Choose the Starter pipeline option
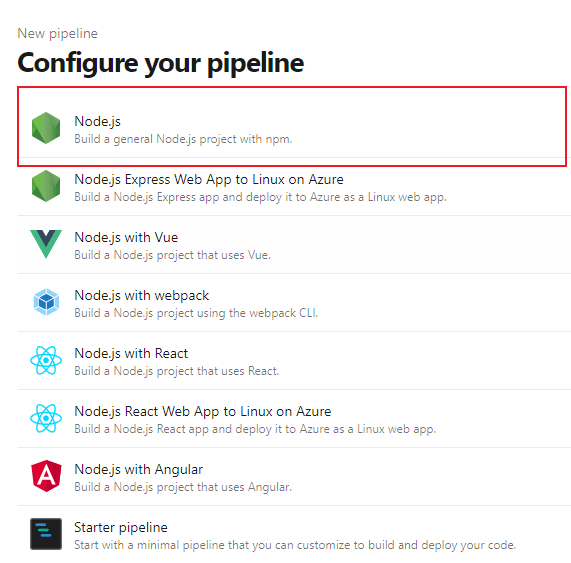Image resolution: width=571 pixels, height=563 pixels. (121, 527)
